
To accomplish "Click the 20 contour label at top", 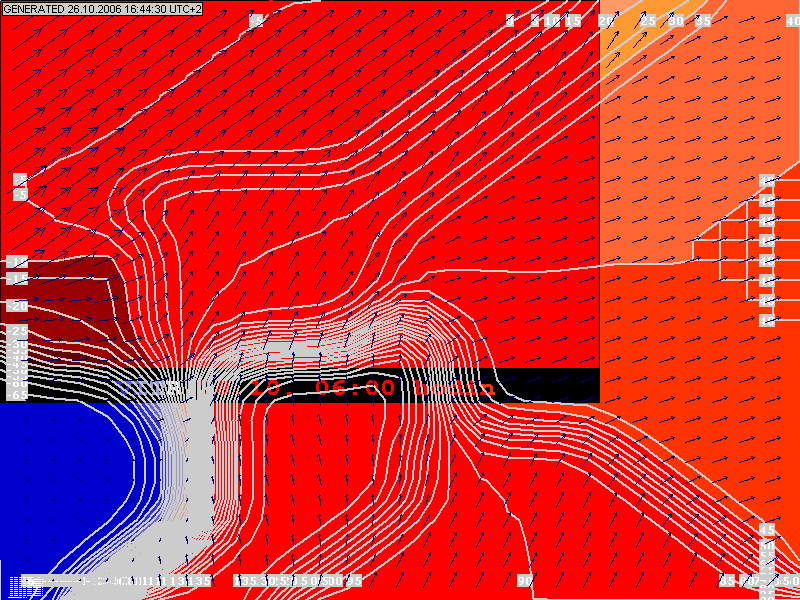I will (x=606, y=20).
